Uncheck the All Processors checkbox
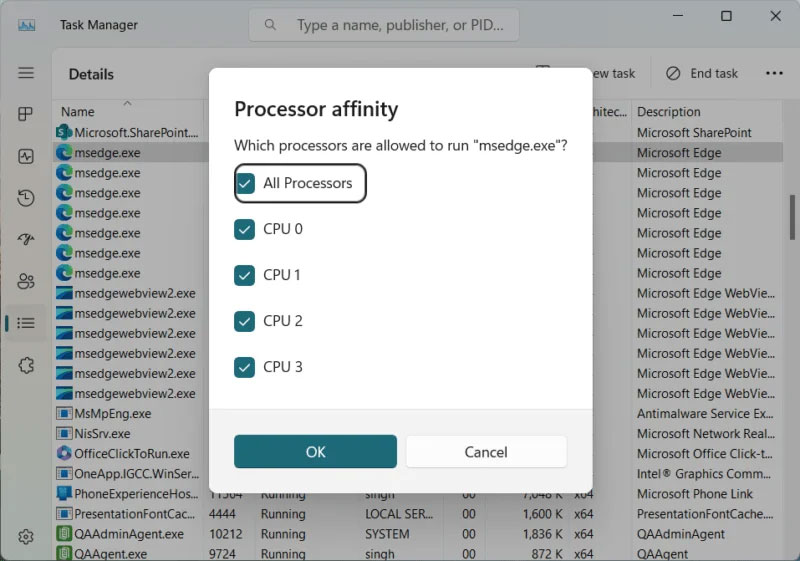 245,183
